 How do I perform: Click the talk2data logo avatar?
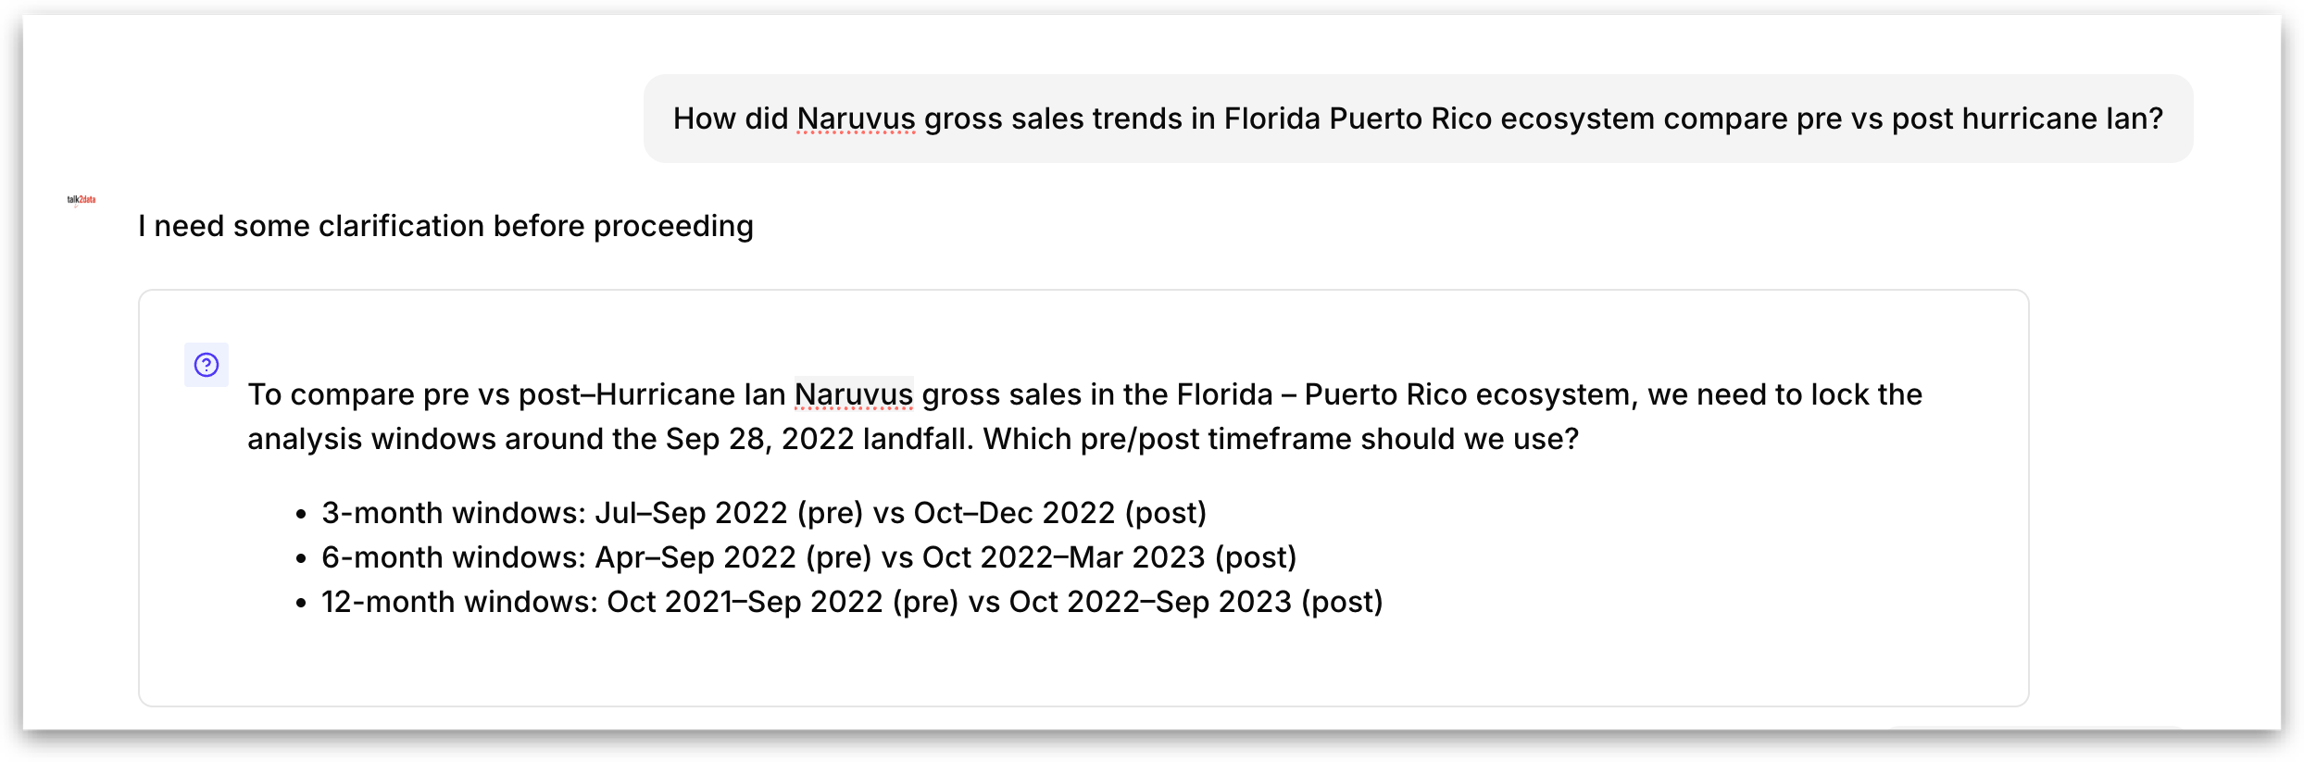coord(81,200)
